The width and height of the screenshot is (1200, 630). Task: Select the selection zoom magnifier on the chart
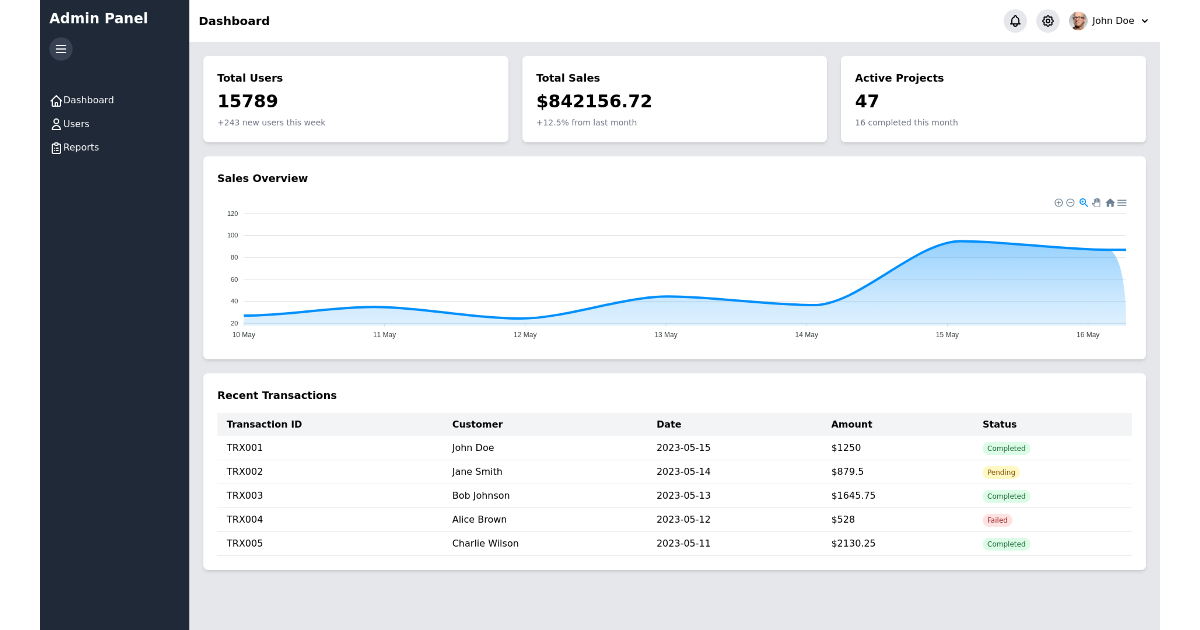(x=1083, y=202)
